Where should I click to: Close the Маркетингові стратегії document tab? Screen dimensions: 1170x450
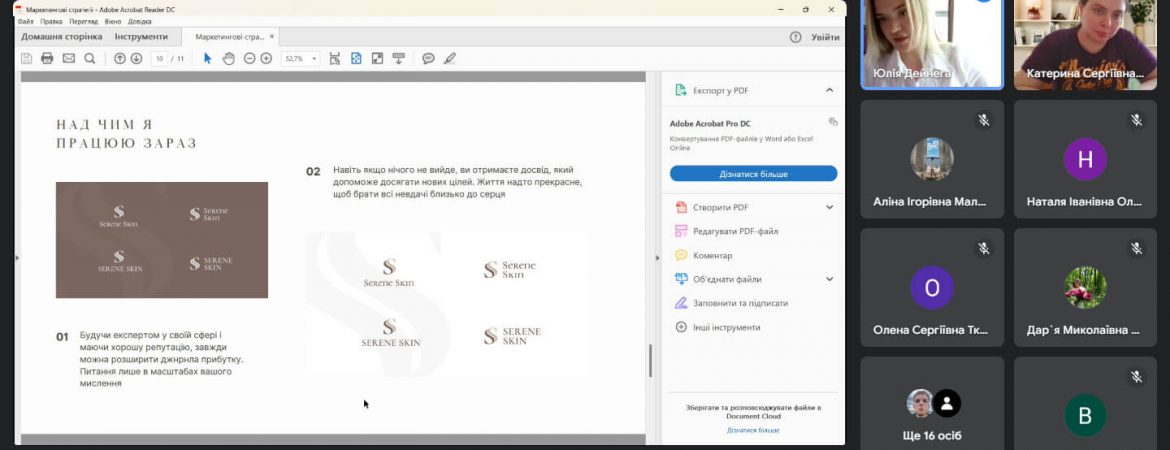click(x=272, y=37)
